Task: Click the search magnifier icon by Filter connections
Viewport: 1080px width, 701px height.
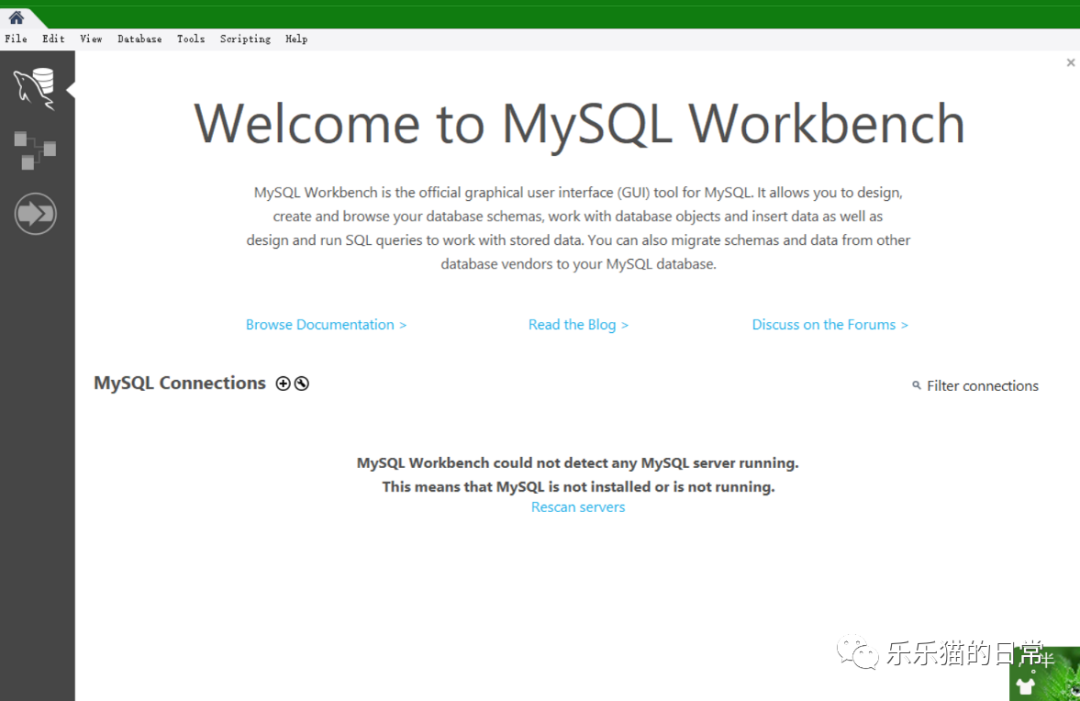Action: click(x=916, y=385)
